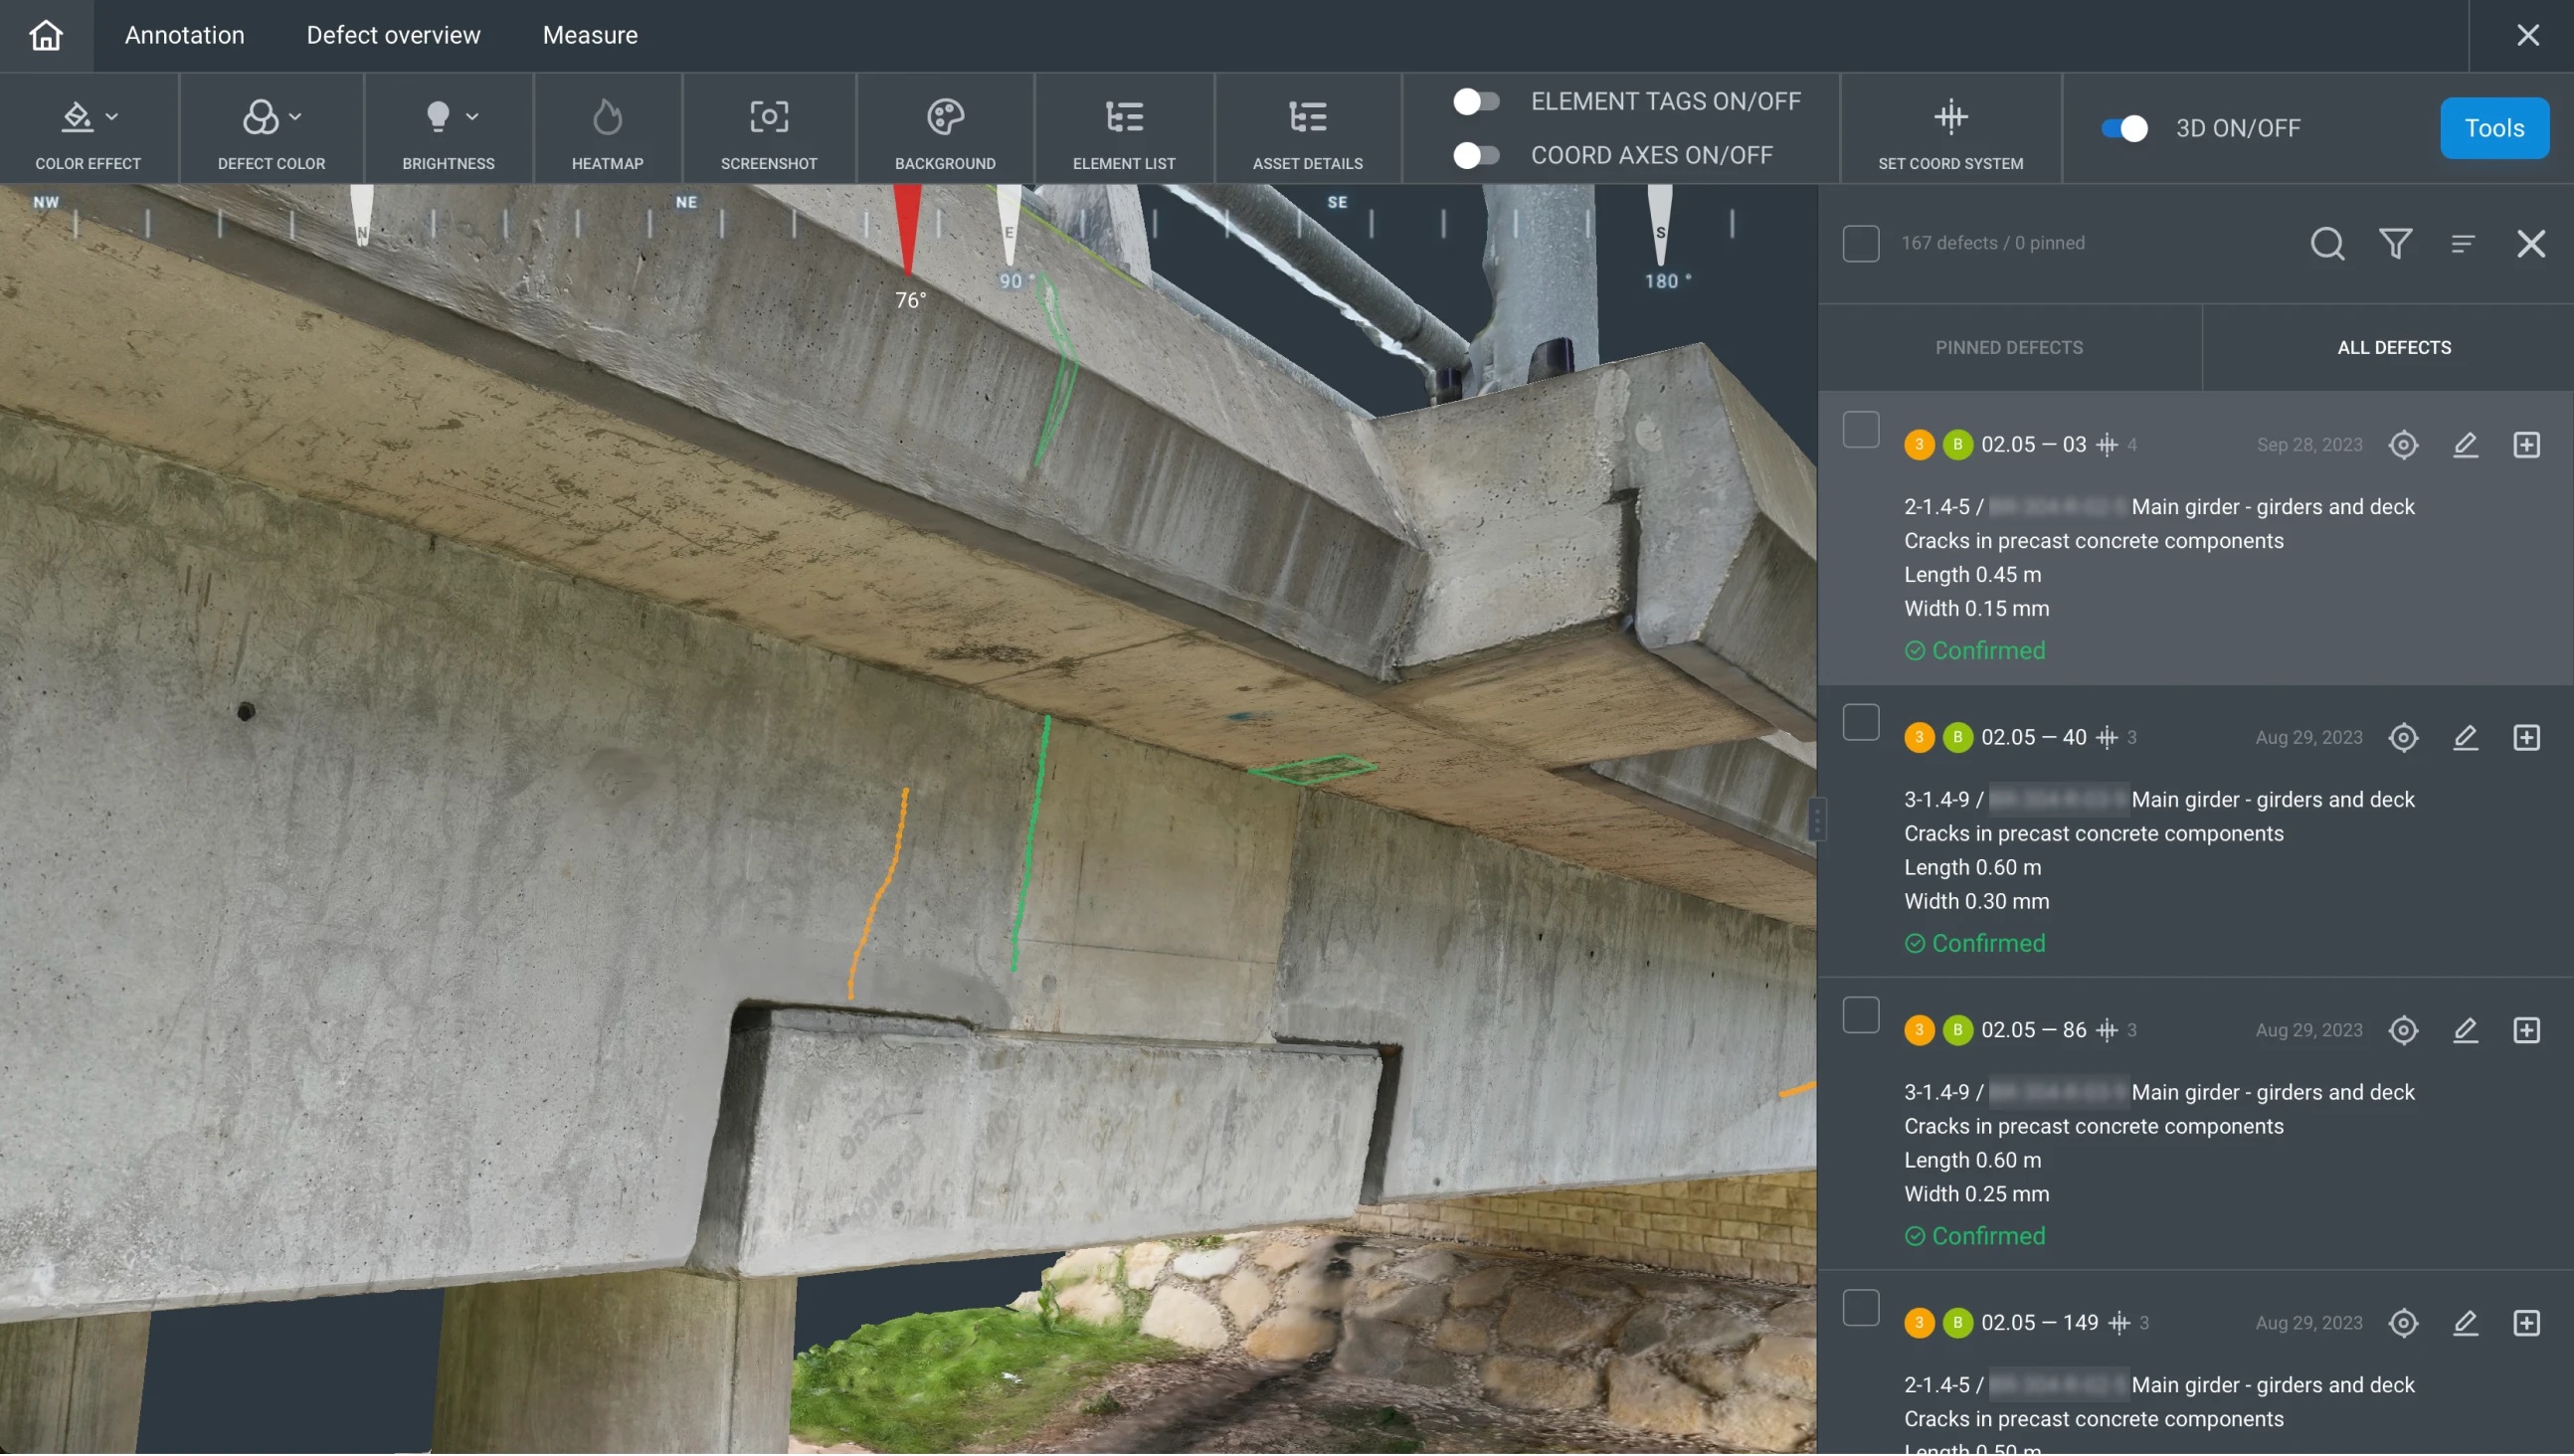Open Asset Details panel

(1307, 117)
